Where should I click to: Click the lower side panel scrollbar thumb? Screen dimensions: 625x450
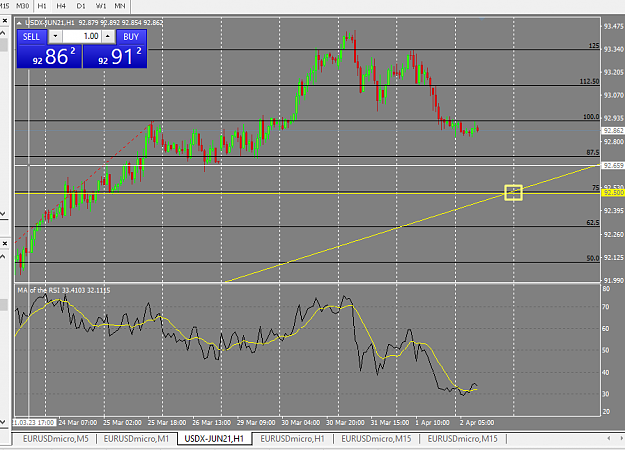pyautogui.click(x=4, y=305)
